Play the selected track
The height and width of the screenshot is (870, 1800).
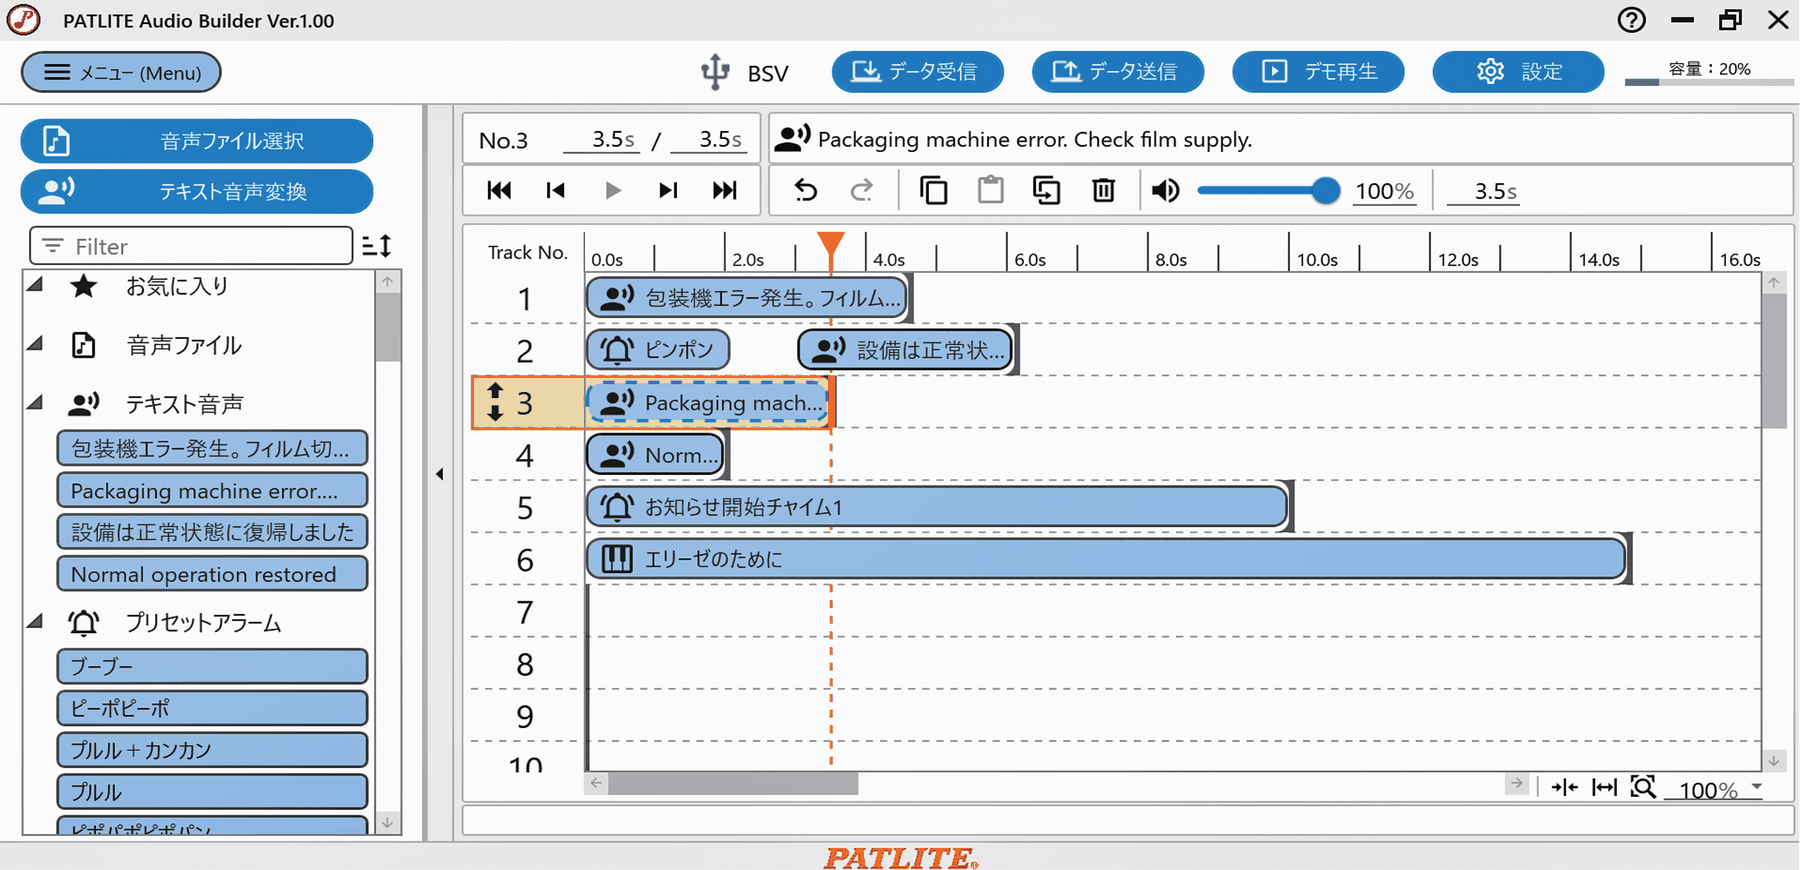(612, 190)
